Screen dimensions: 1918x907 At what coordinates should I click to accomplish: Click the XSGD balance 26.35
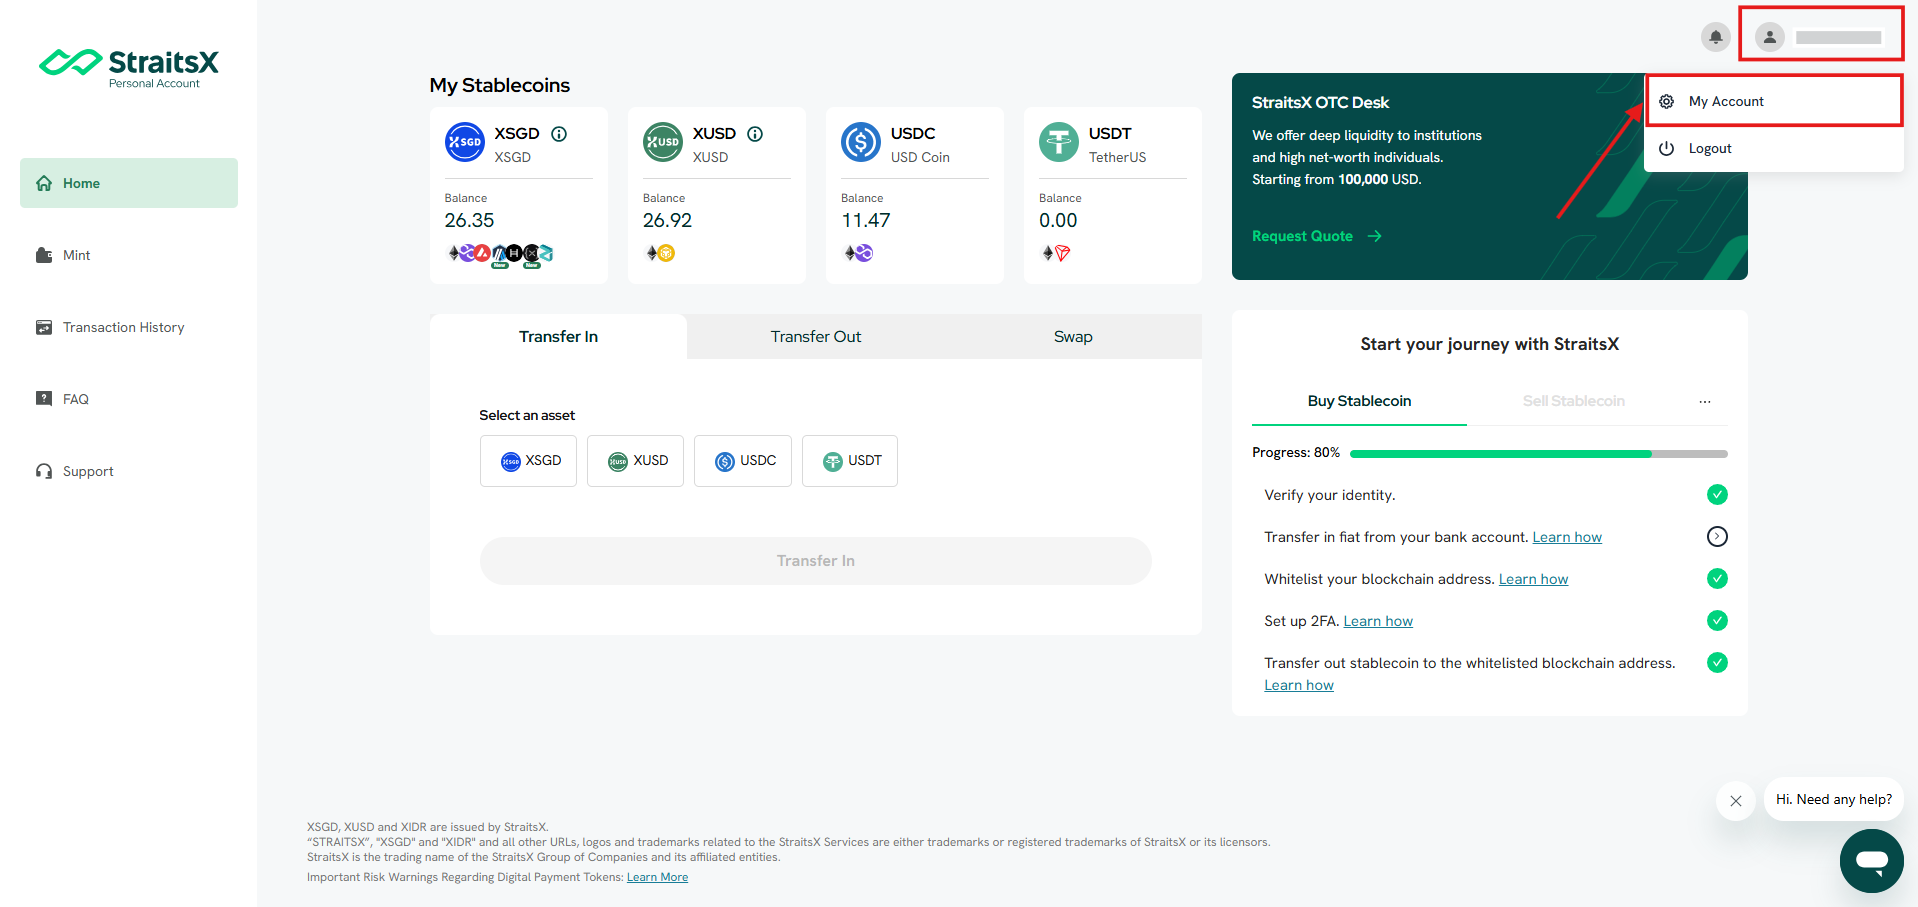pos(469,220)
